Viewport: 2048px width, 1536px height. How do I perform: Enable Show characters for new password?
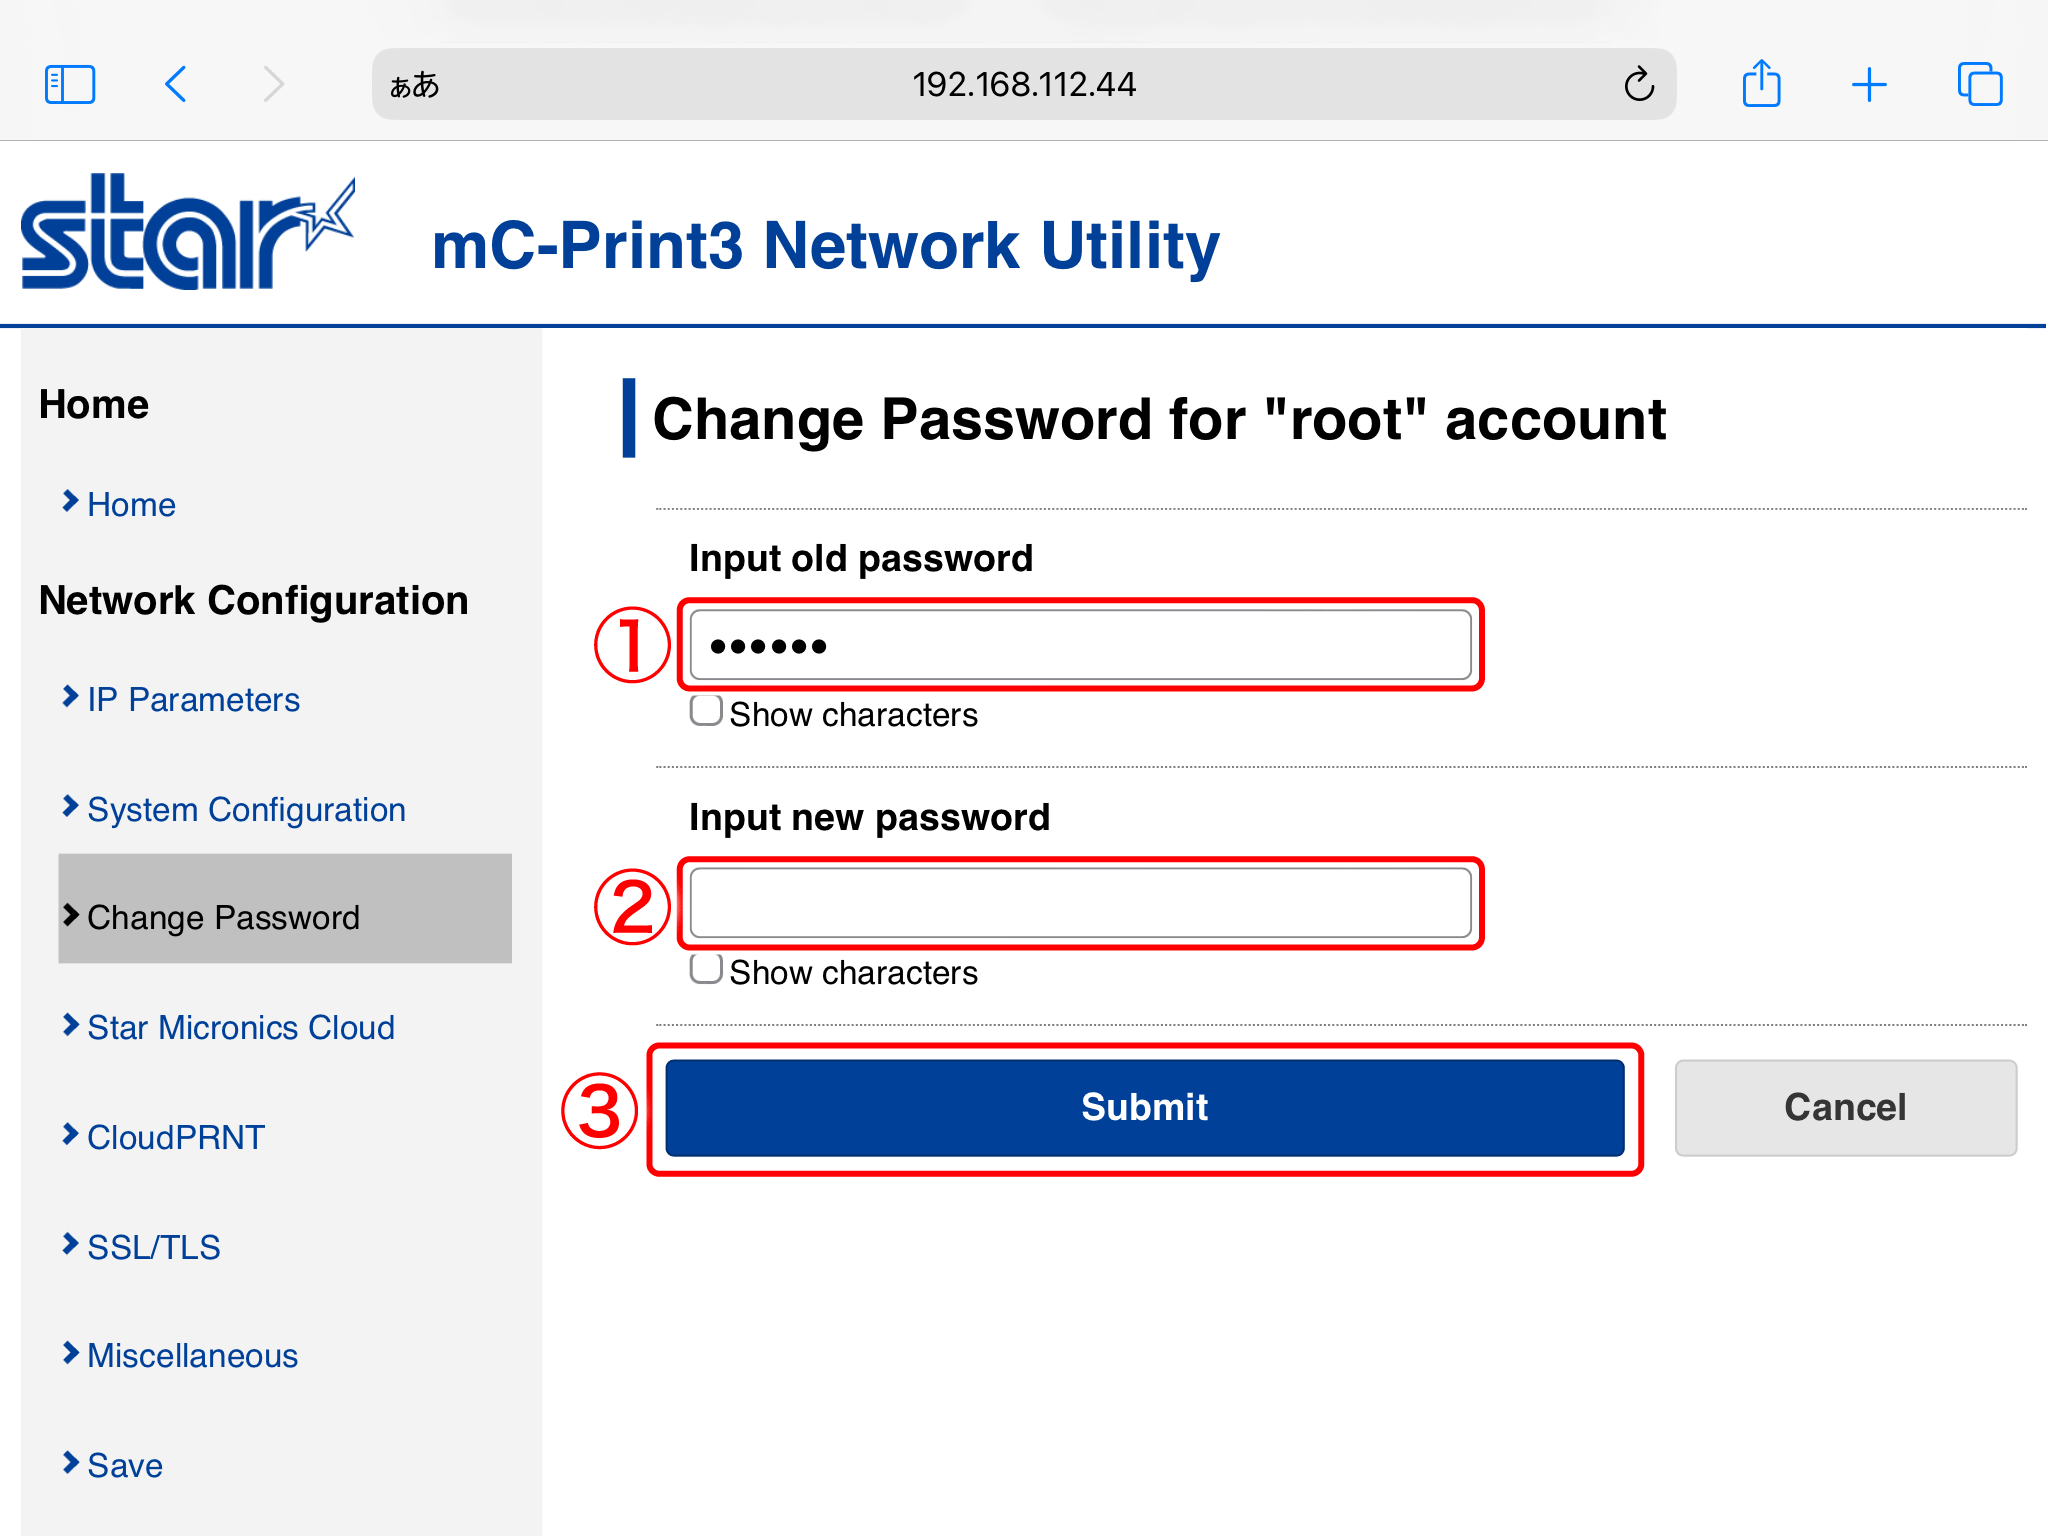point(706,969)
